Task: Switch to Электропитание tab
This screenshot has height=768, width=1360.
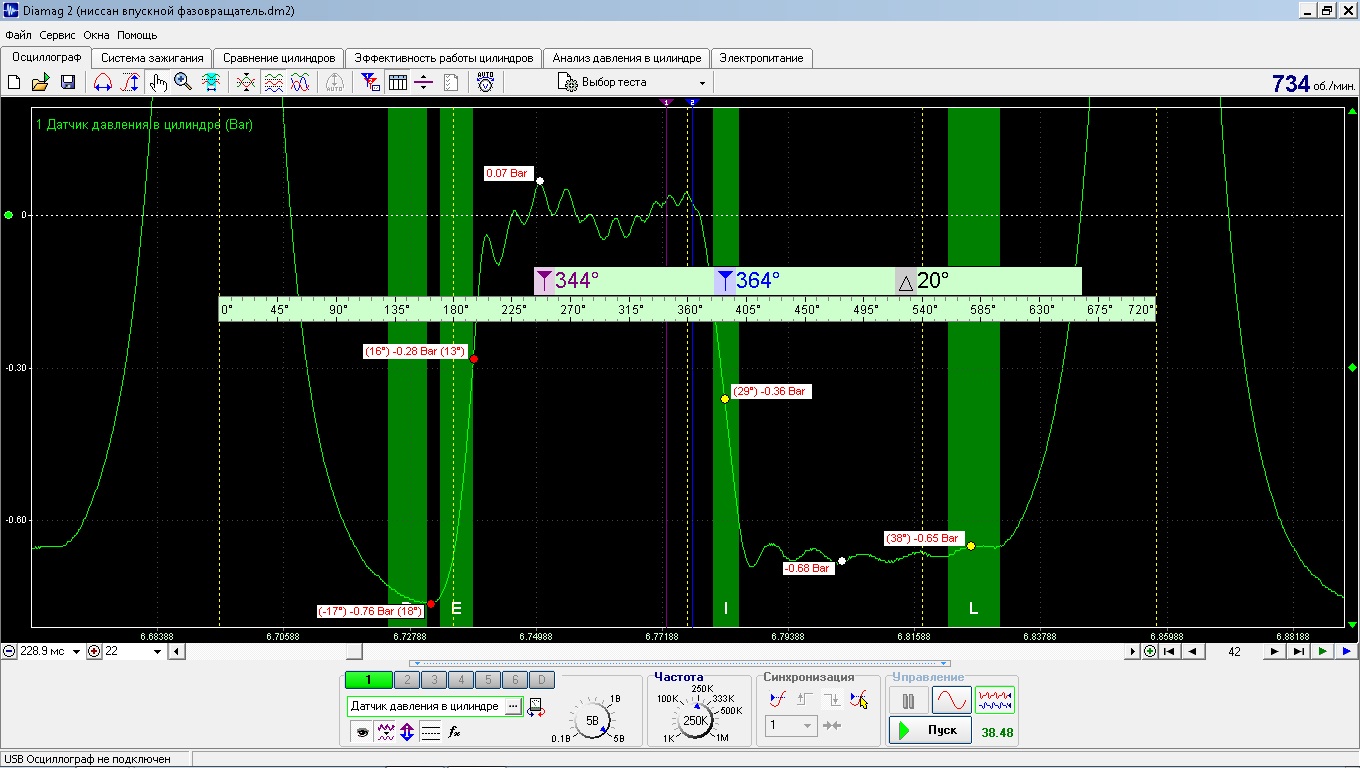Action: click(762, 58)
